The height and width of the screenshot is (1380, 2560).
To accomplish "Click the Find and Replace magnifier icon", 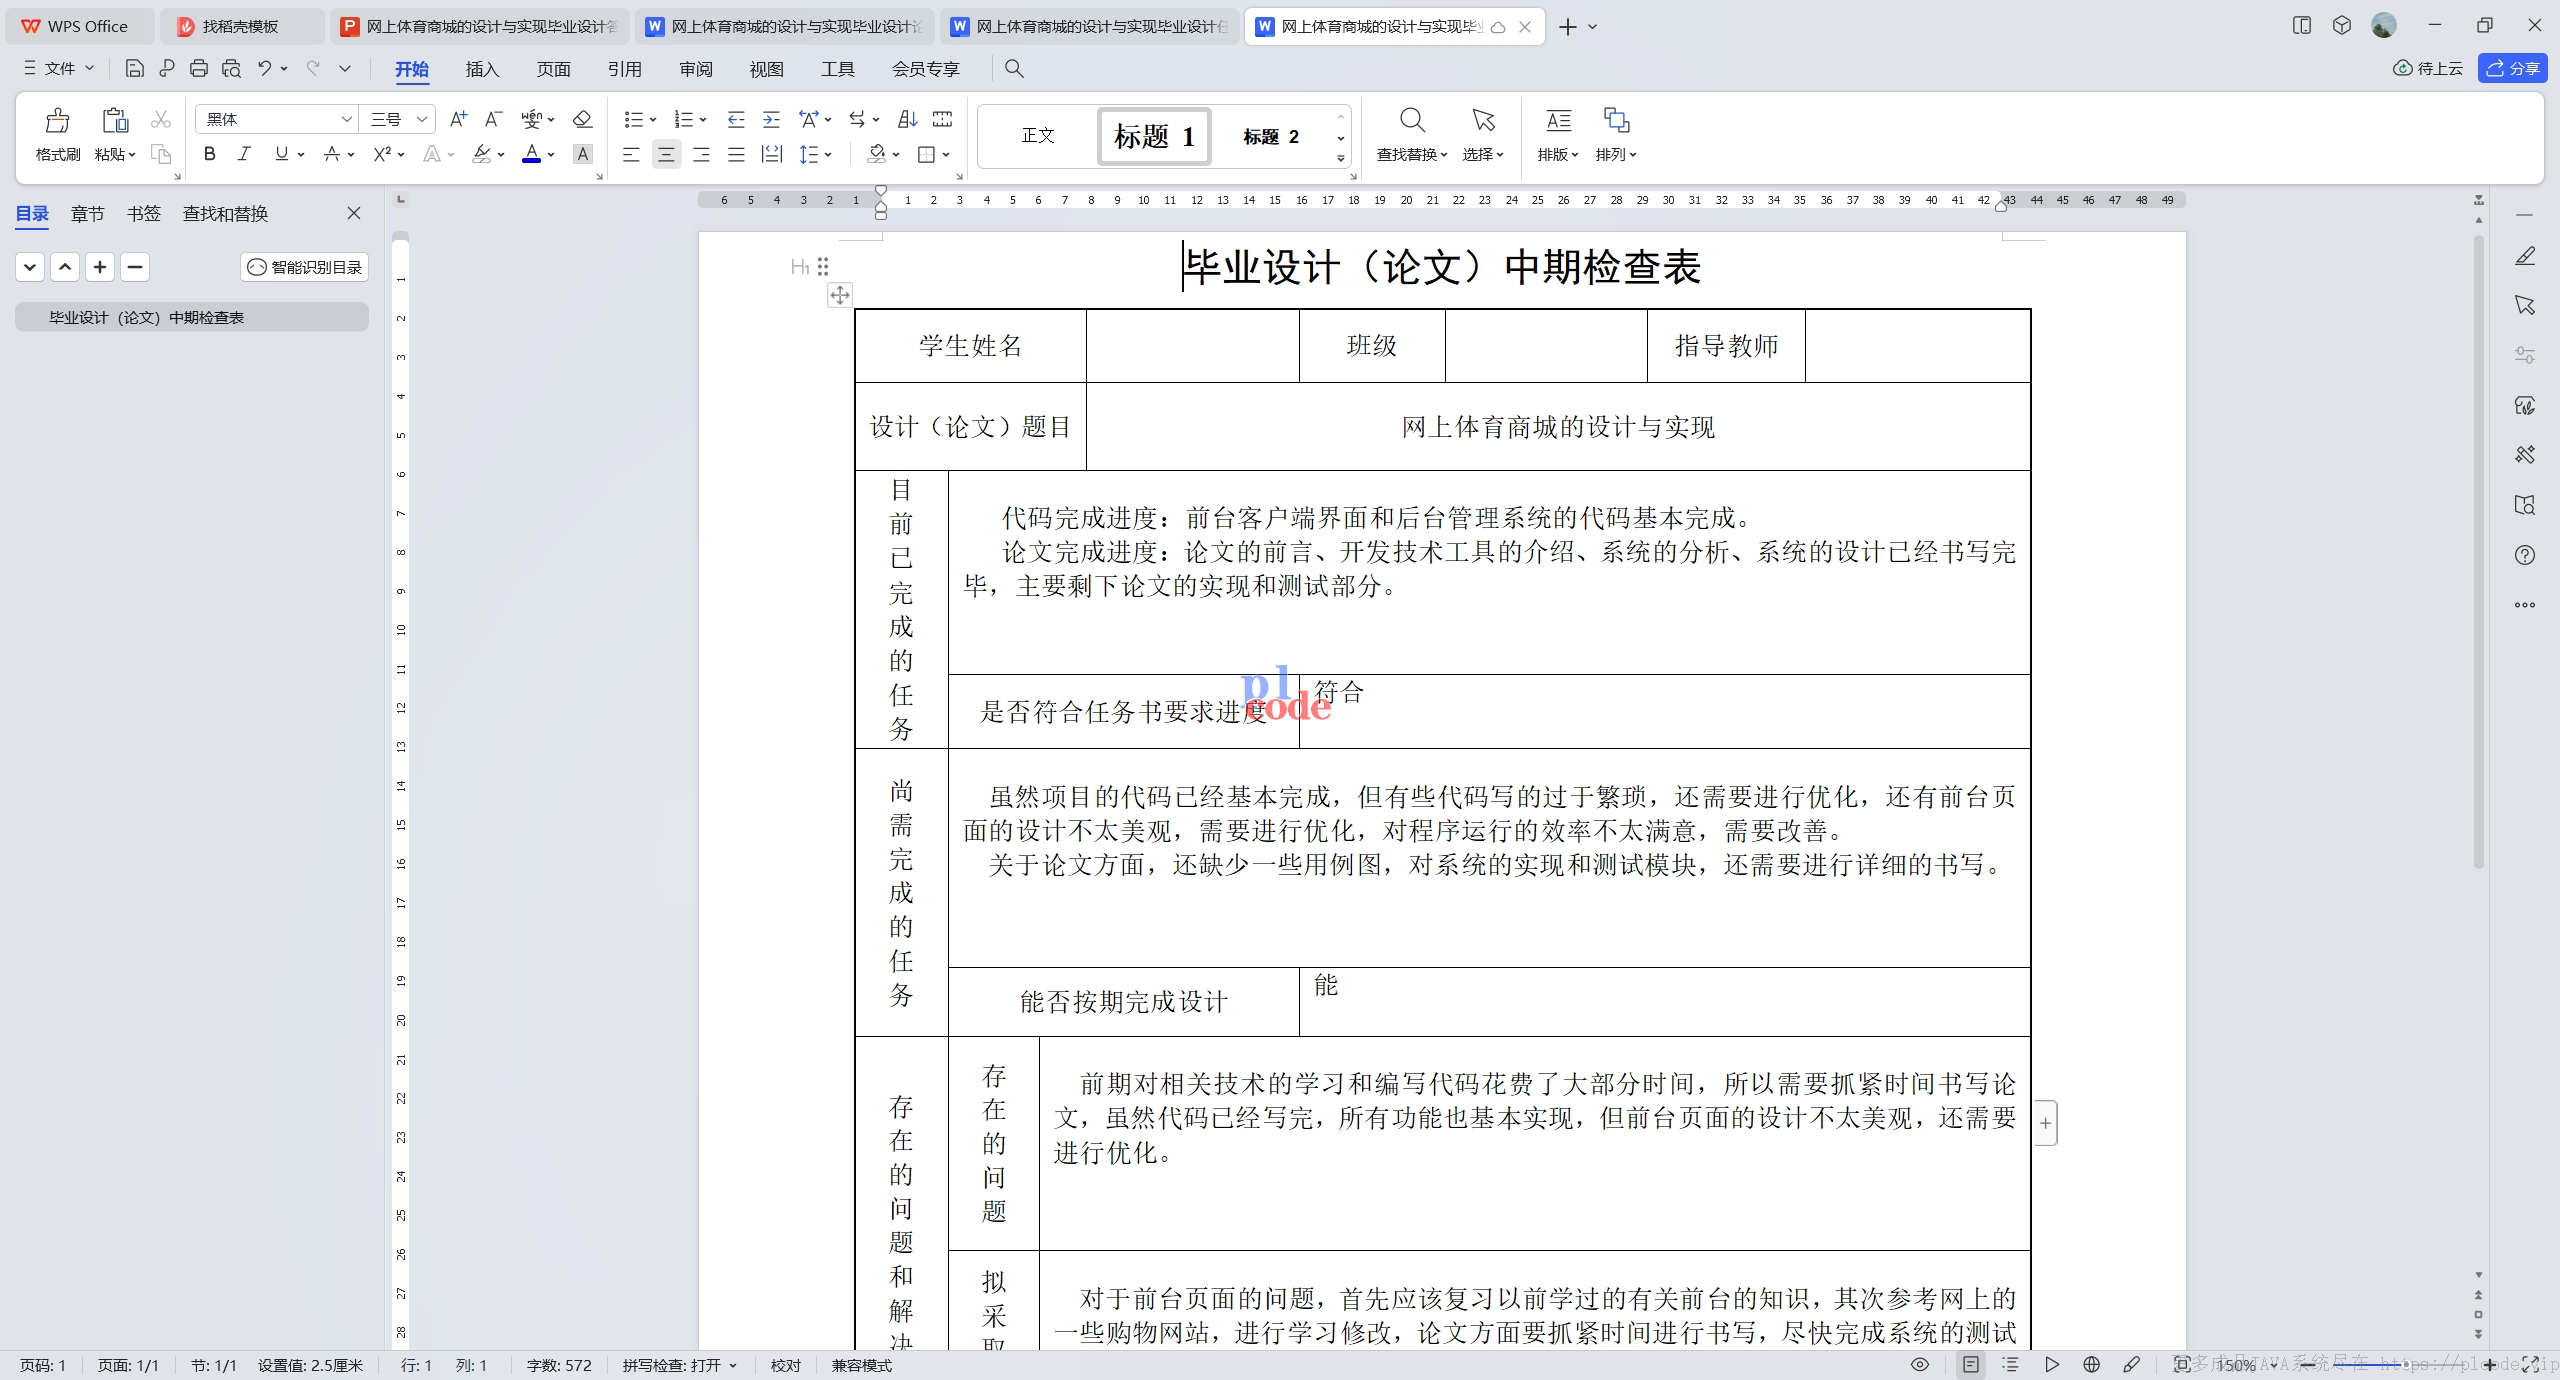I will 1412,121.
